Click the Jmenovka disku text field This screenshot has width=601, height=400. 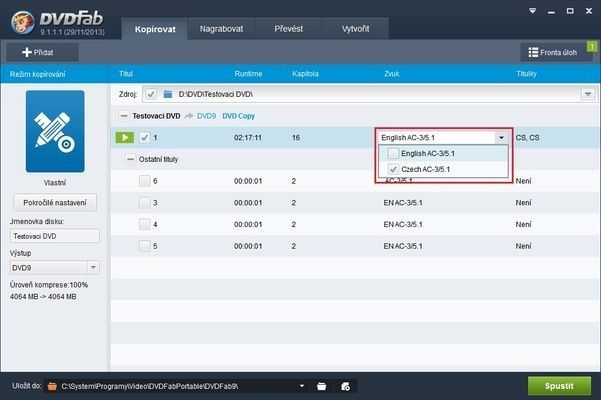(54, 236)
